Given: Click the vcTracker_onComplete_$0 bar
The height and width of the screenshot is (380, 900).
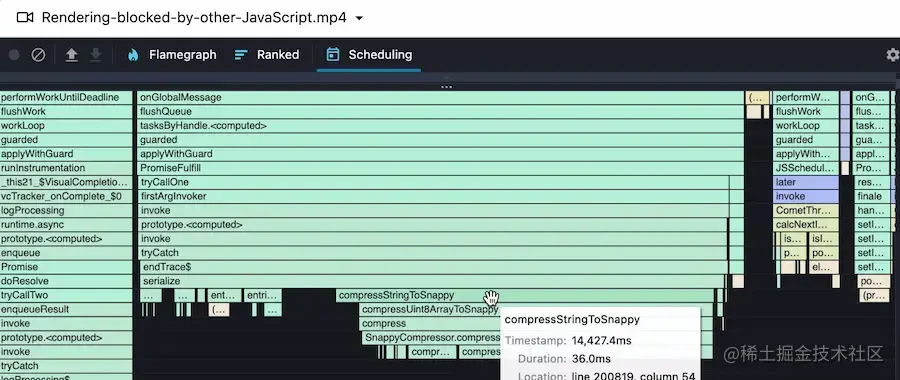Looking at the screenshot, I should [66, 196].
